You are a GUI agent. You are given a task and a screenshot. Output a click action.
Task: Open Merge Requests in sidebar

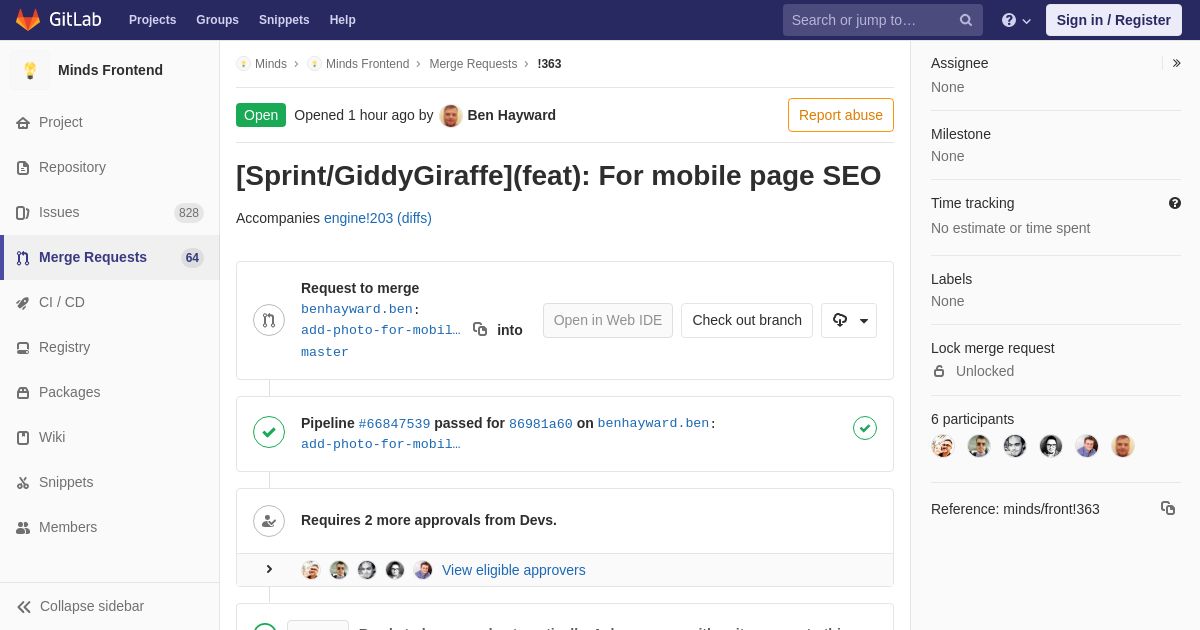[92, 257]
